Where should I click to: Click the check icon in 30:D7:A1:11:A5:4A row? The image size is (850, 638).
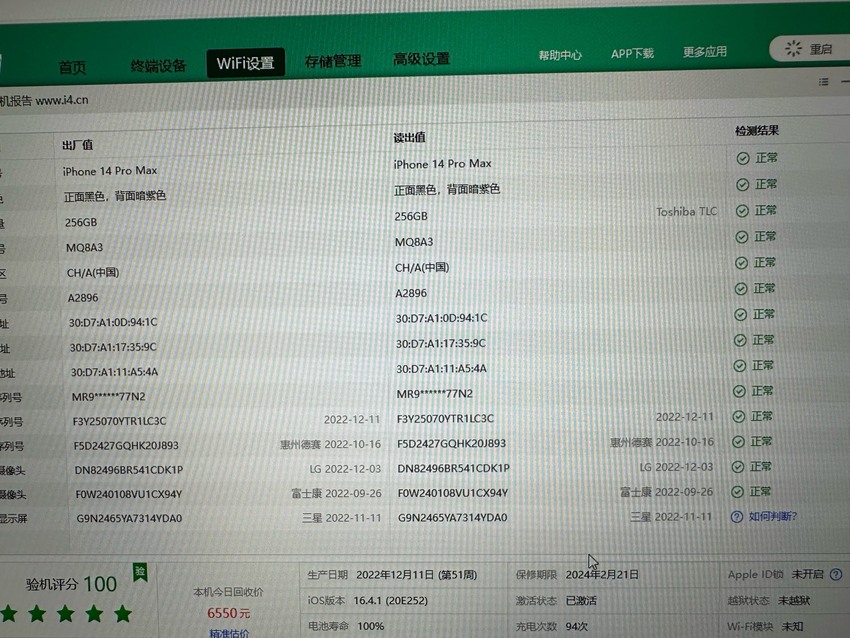pyautogui.click(x=739, y=366)
